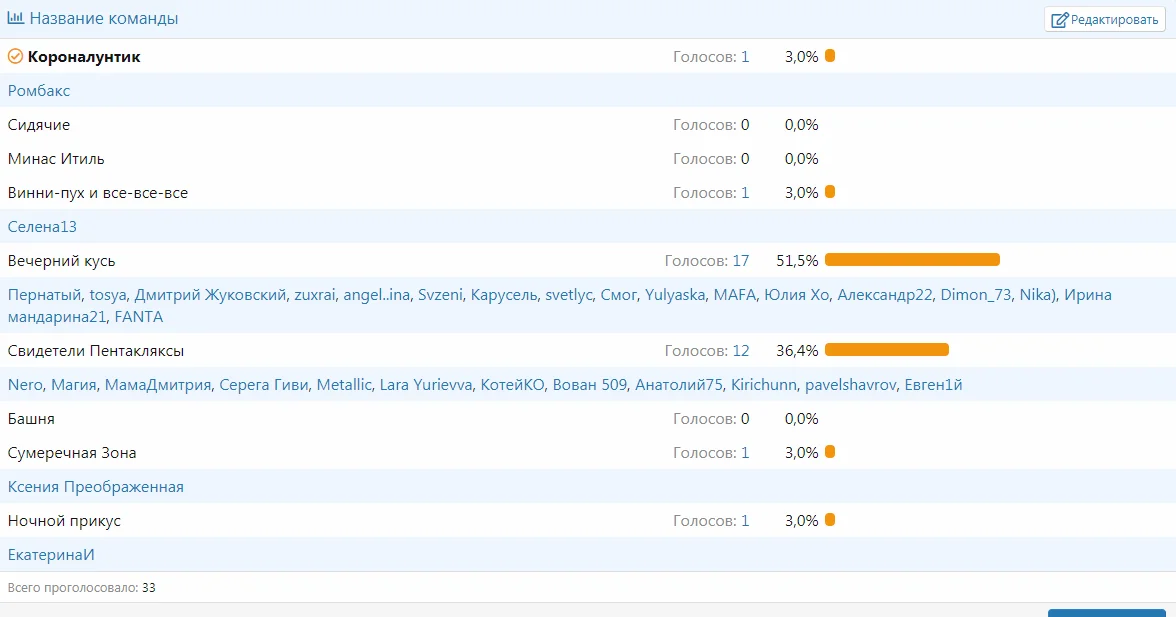Image resolution: width=1176 pixels, height=617 pixels.
Task: Click vote count 17 for Вечерний кусь
Action: click(740, 261)
